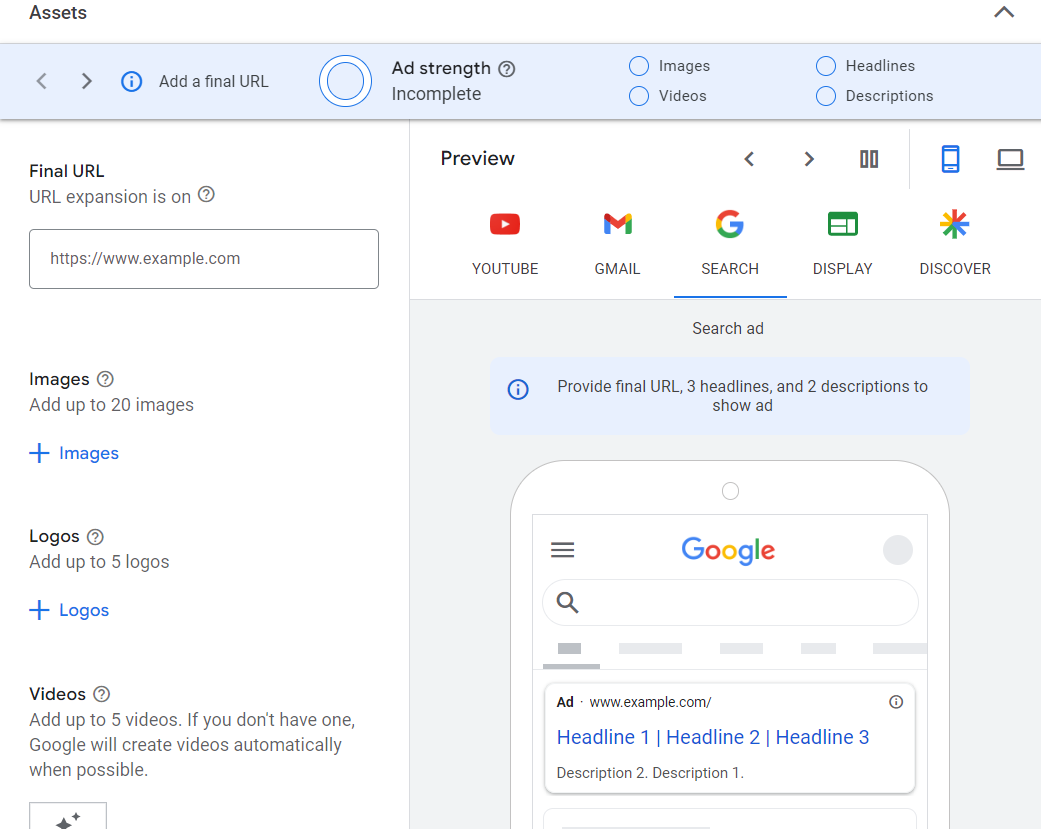Click the side-by-side columns preview icon
Screen dimensions: 1041x829
pyautogui.click(x=869, y=159)
